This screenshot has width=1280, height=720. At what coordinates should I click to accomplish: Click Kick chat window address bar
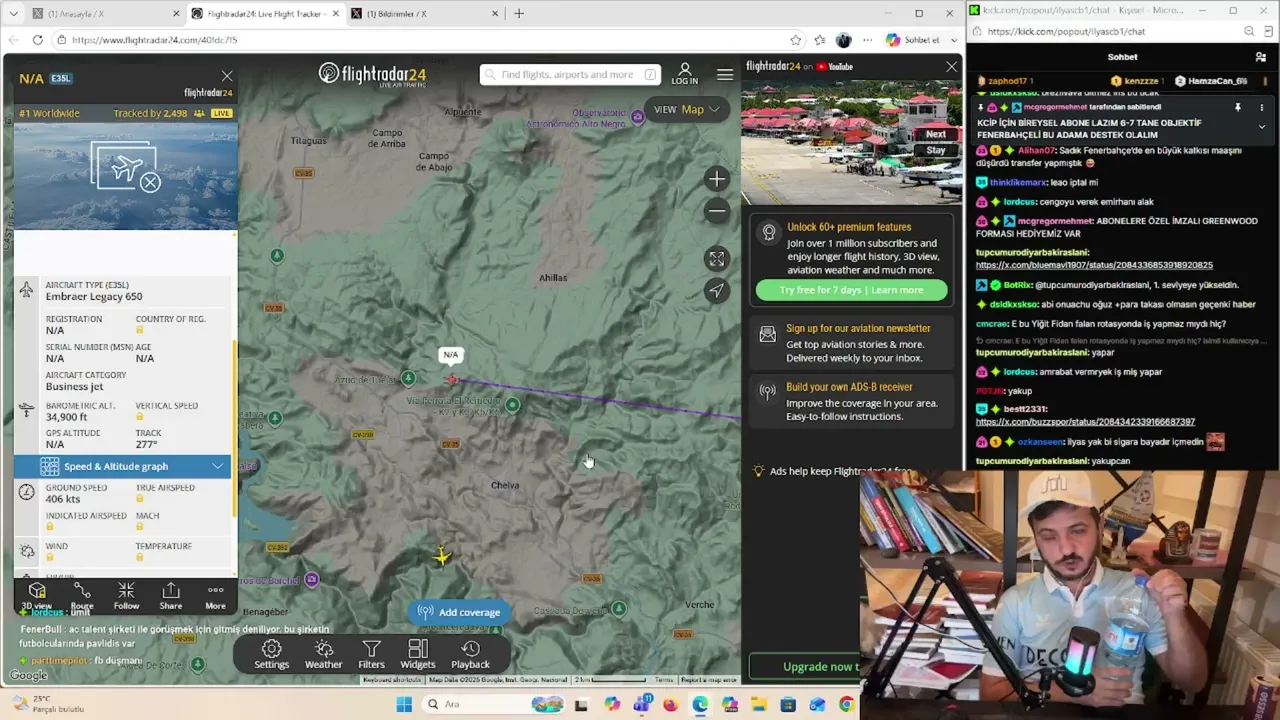tap(1110, 31)
